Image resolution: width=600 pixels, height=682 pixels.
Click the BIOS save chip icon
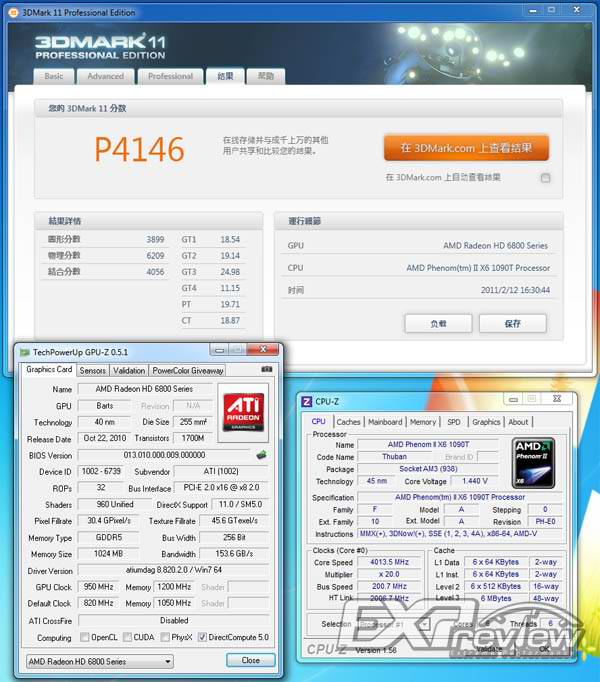(261, 455)
